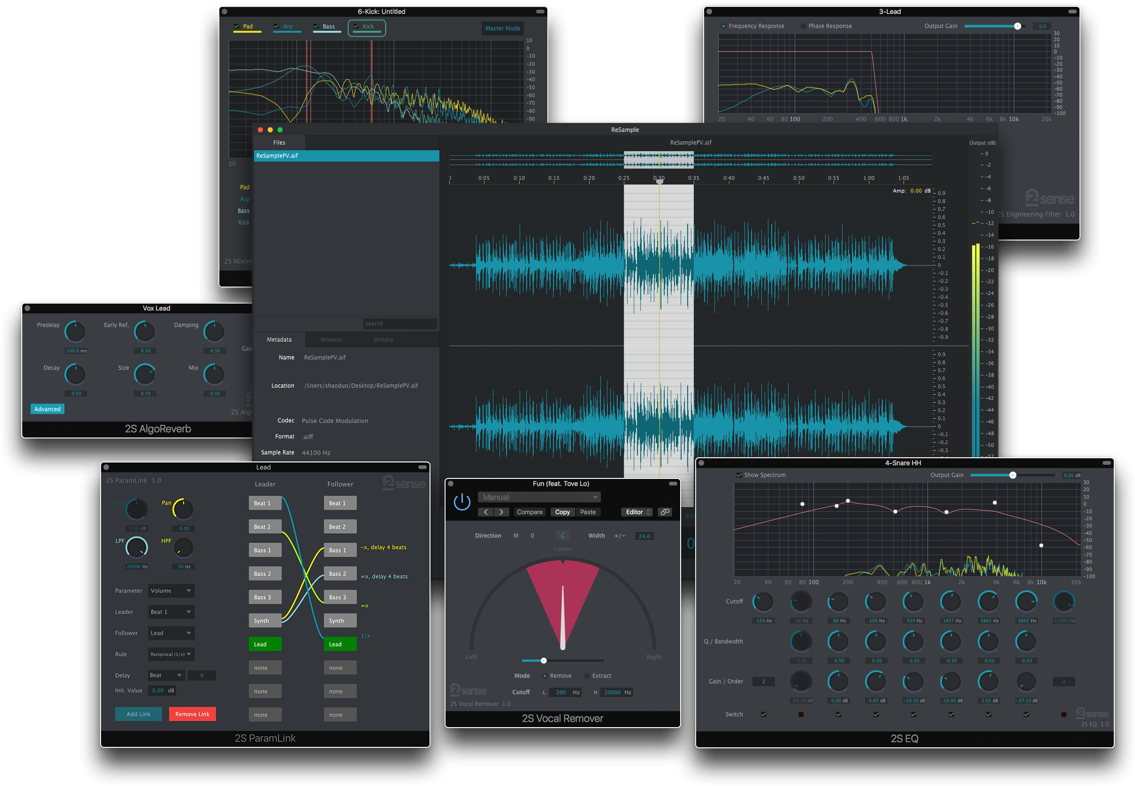Open the History tab in ReSample
This screenshot has height=786, width=1135.
coord(383,340)
